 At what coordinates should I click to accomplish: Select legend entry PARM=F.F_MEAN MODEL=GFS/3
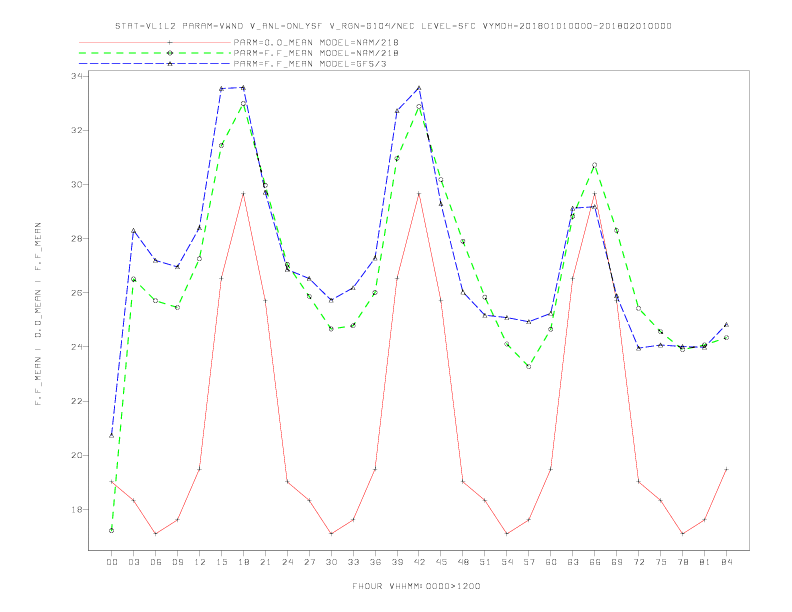point(310,64)
